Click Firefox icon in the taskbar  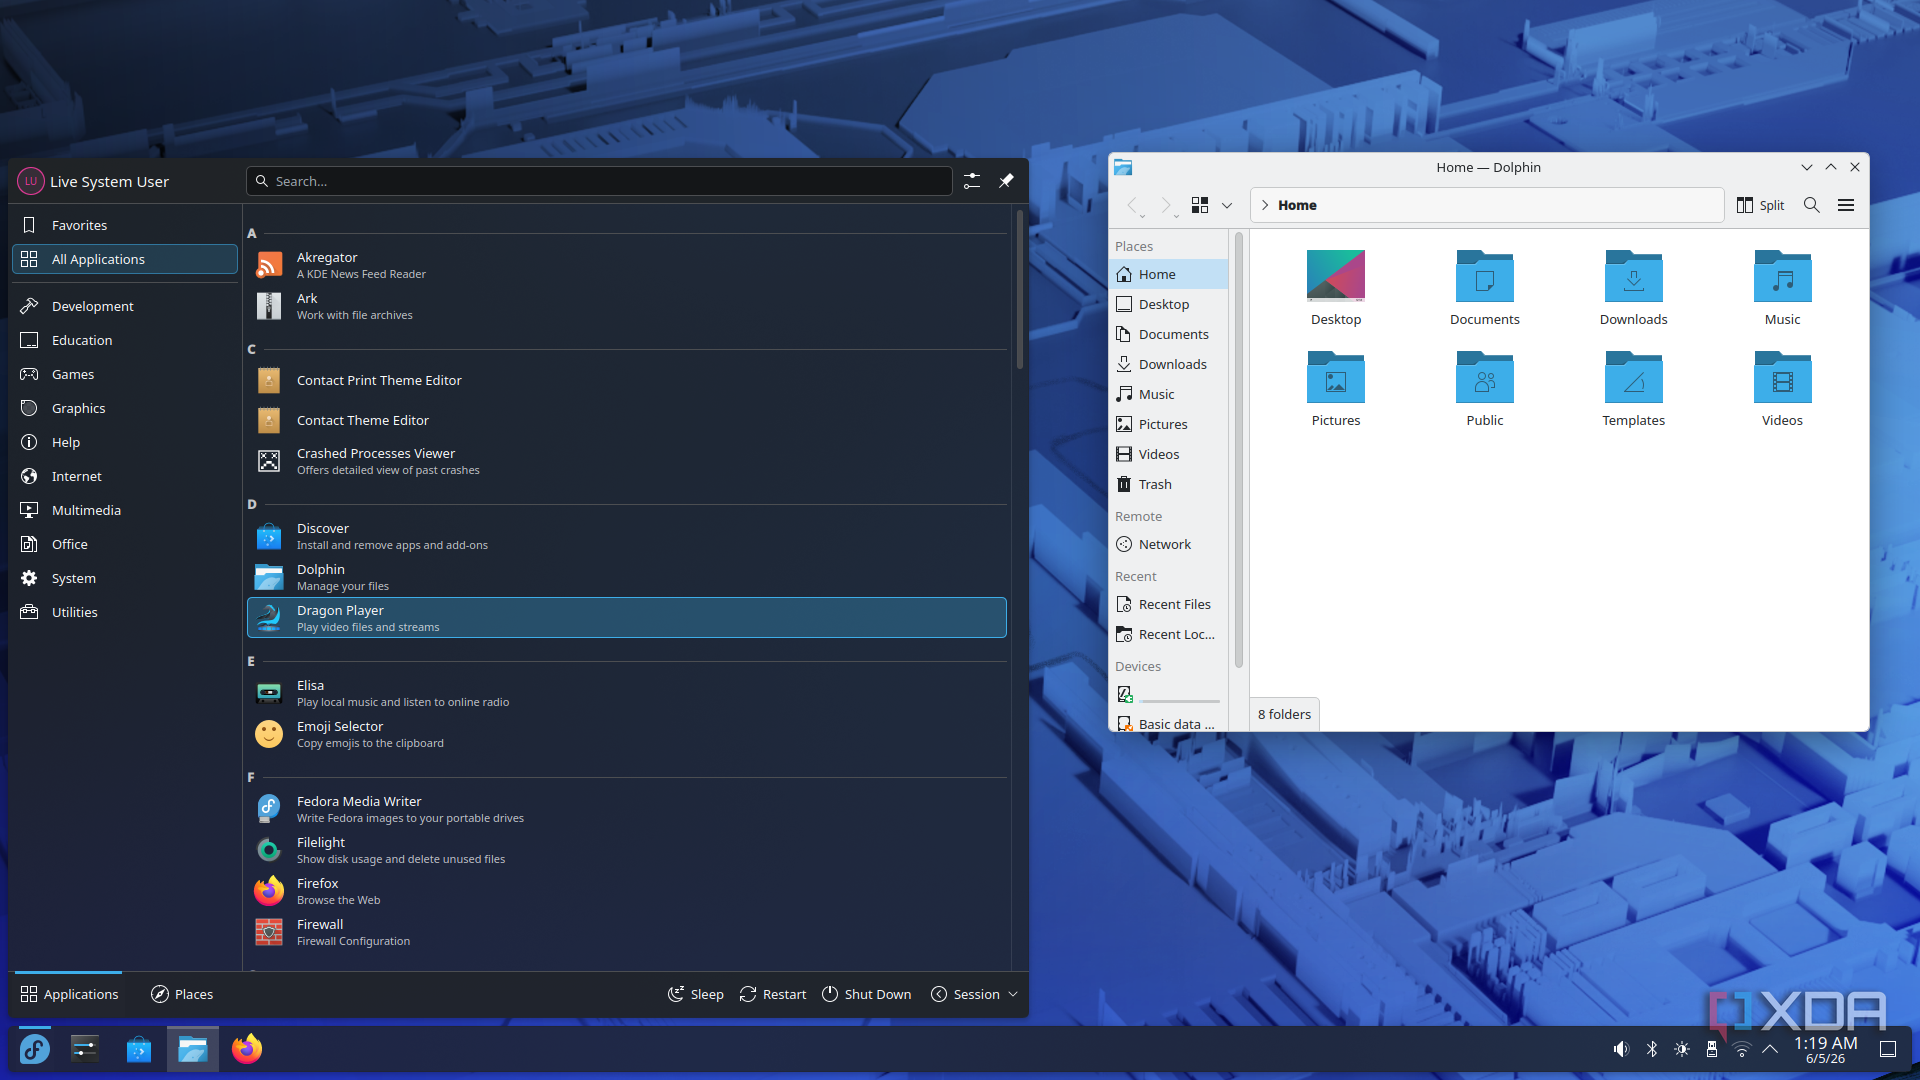247,1049
